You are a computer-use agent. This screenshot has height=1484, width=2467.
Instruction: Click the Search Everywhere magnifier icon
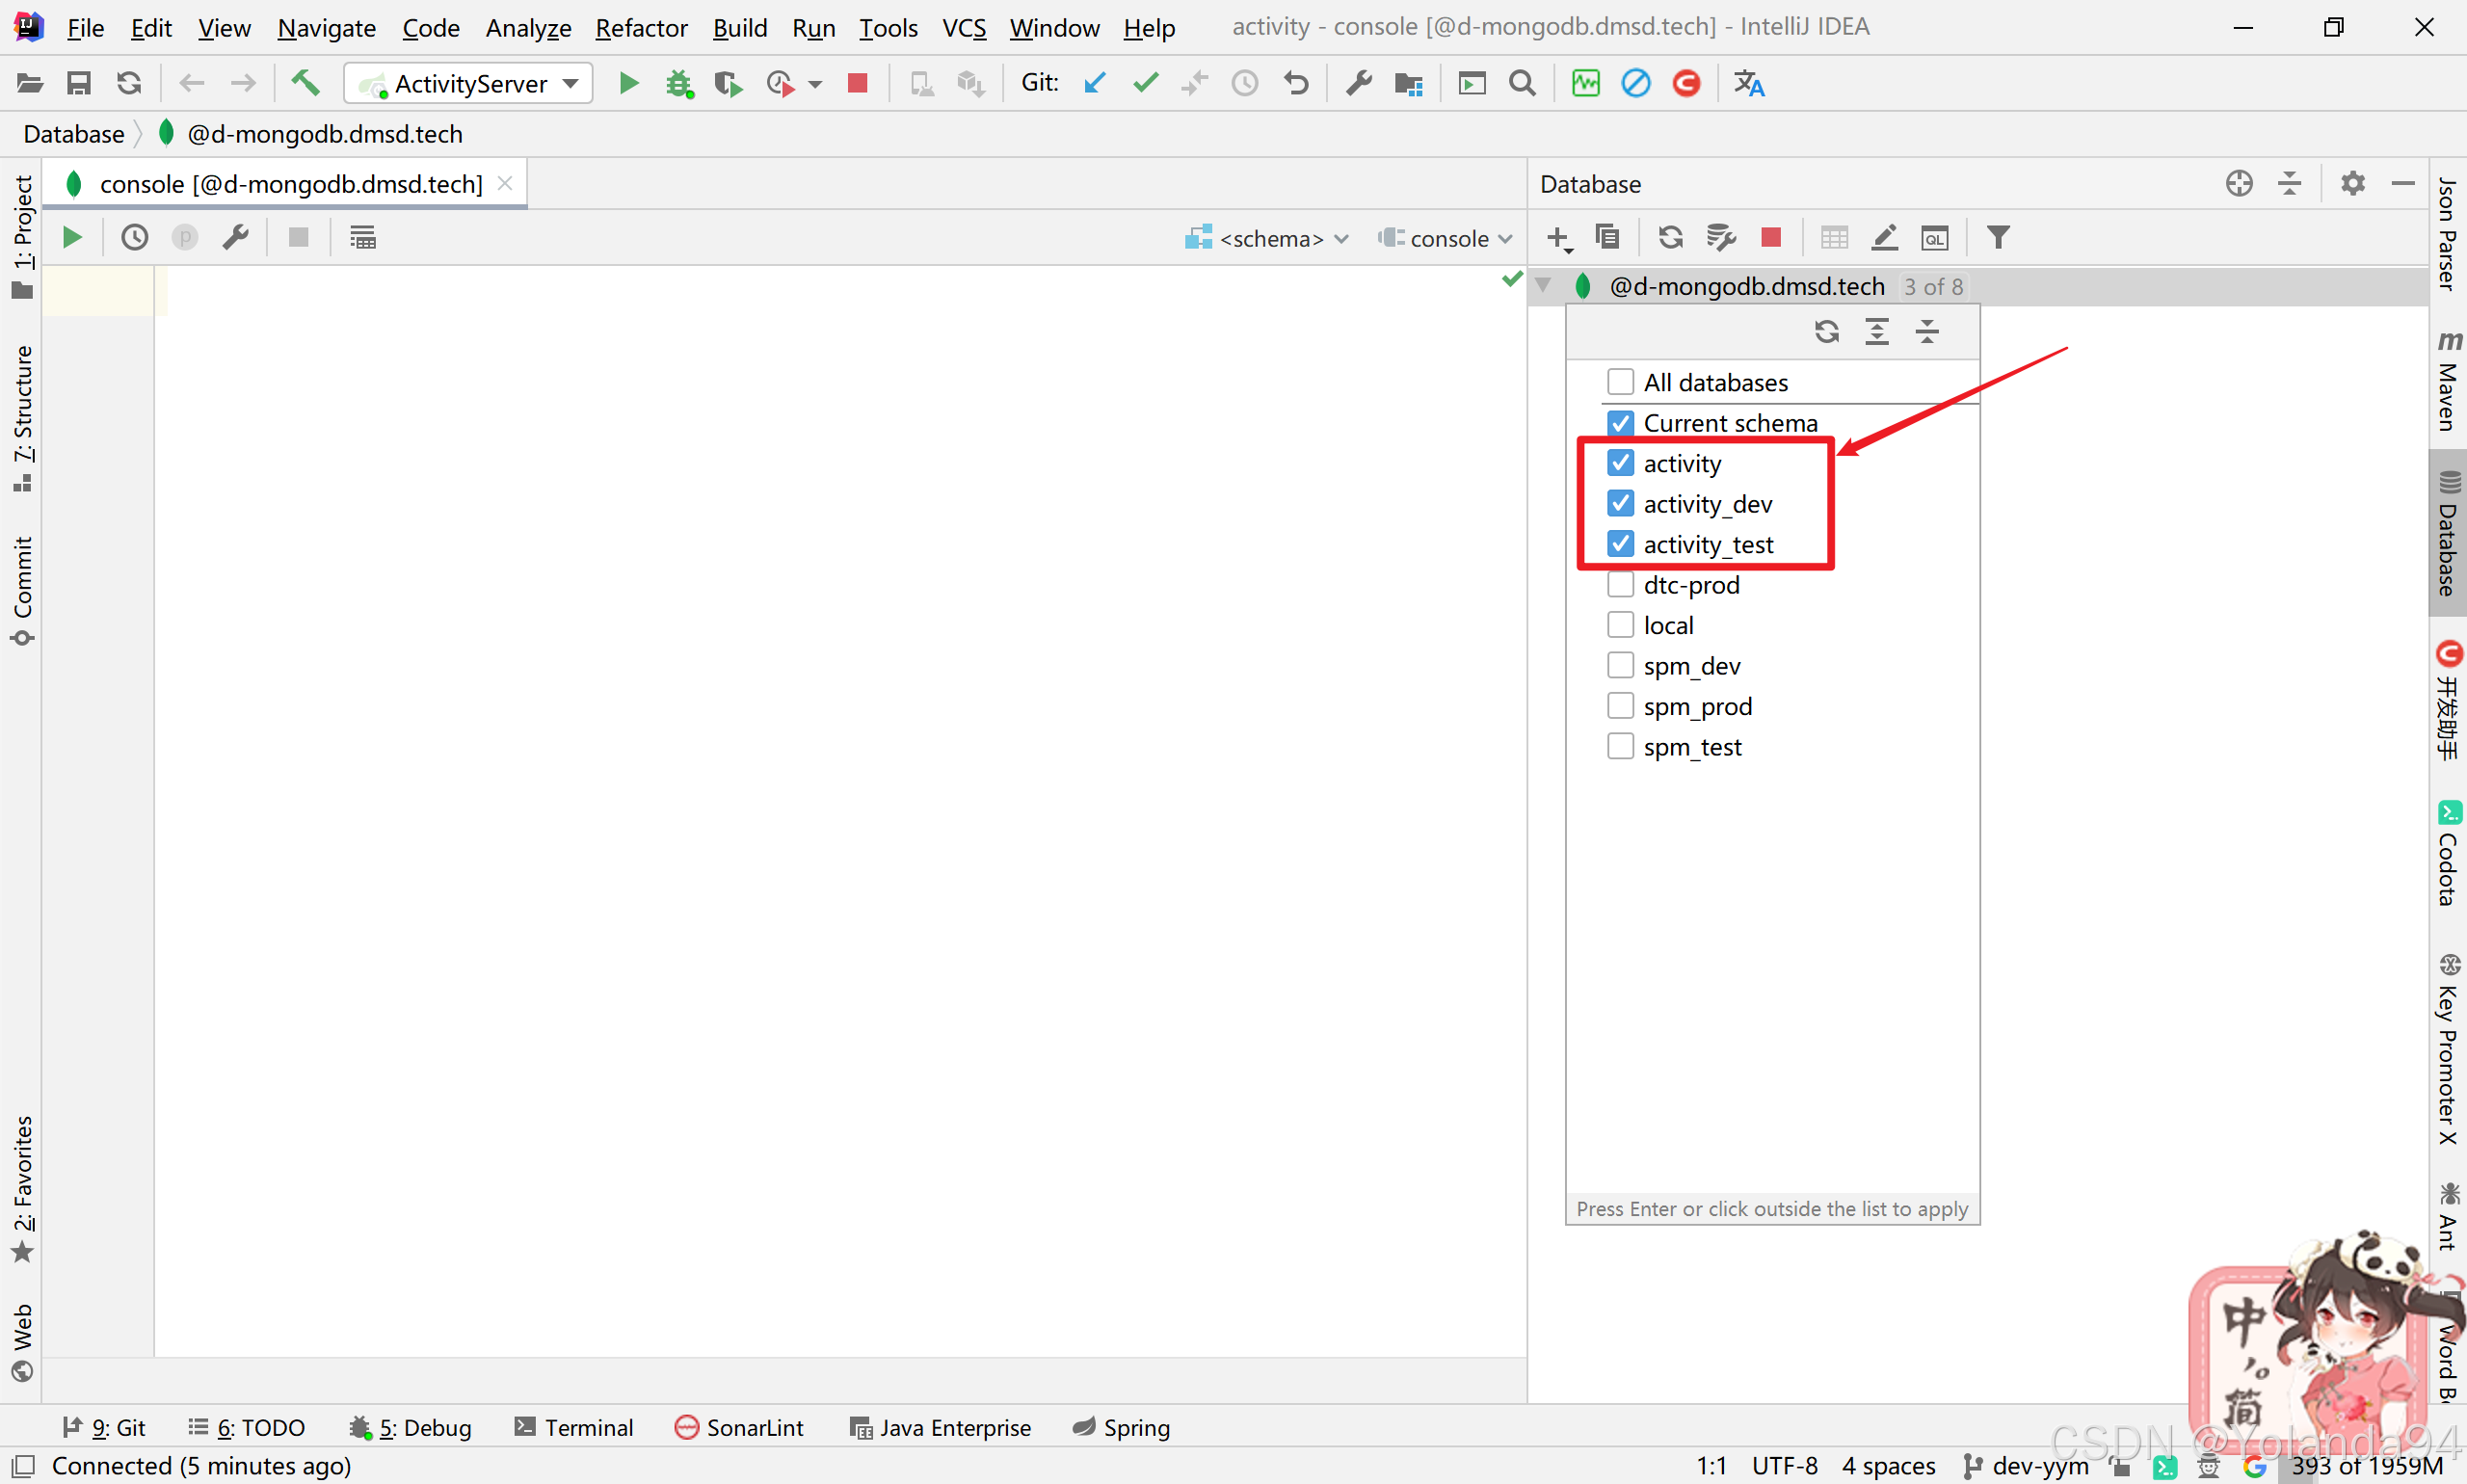tap(1522, 84)
